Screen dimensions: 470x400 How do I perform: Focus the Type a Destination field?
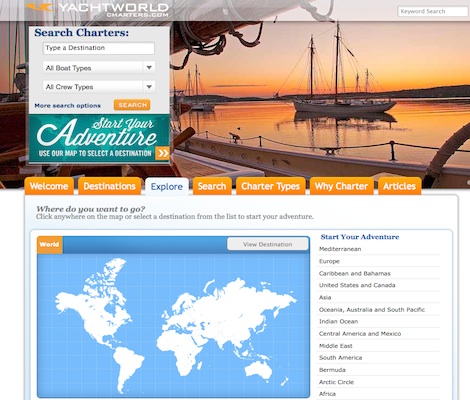point(99,48)
